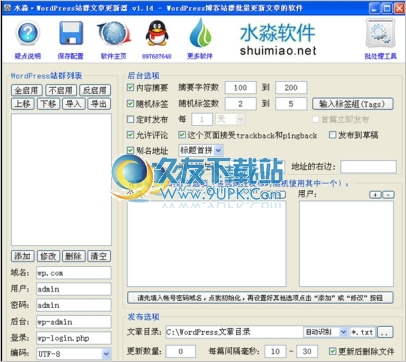Enable the 定时发布 checkbox
The height and width of the screenshot is (362, 406).
[130, 119]
